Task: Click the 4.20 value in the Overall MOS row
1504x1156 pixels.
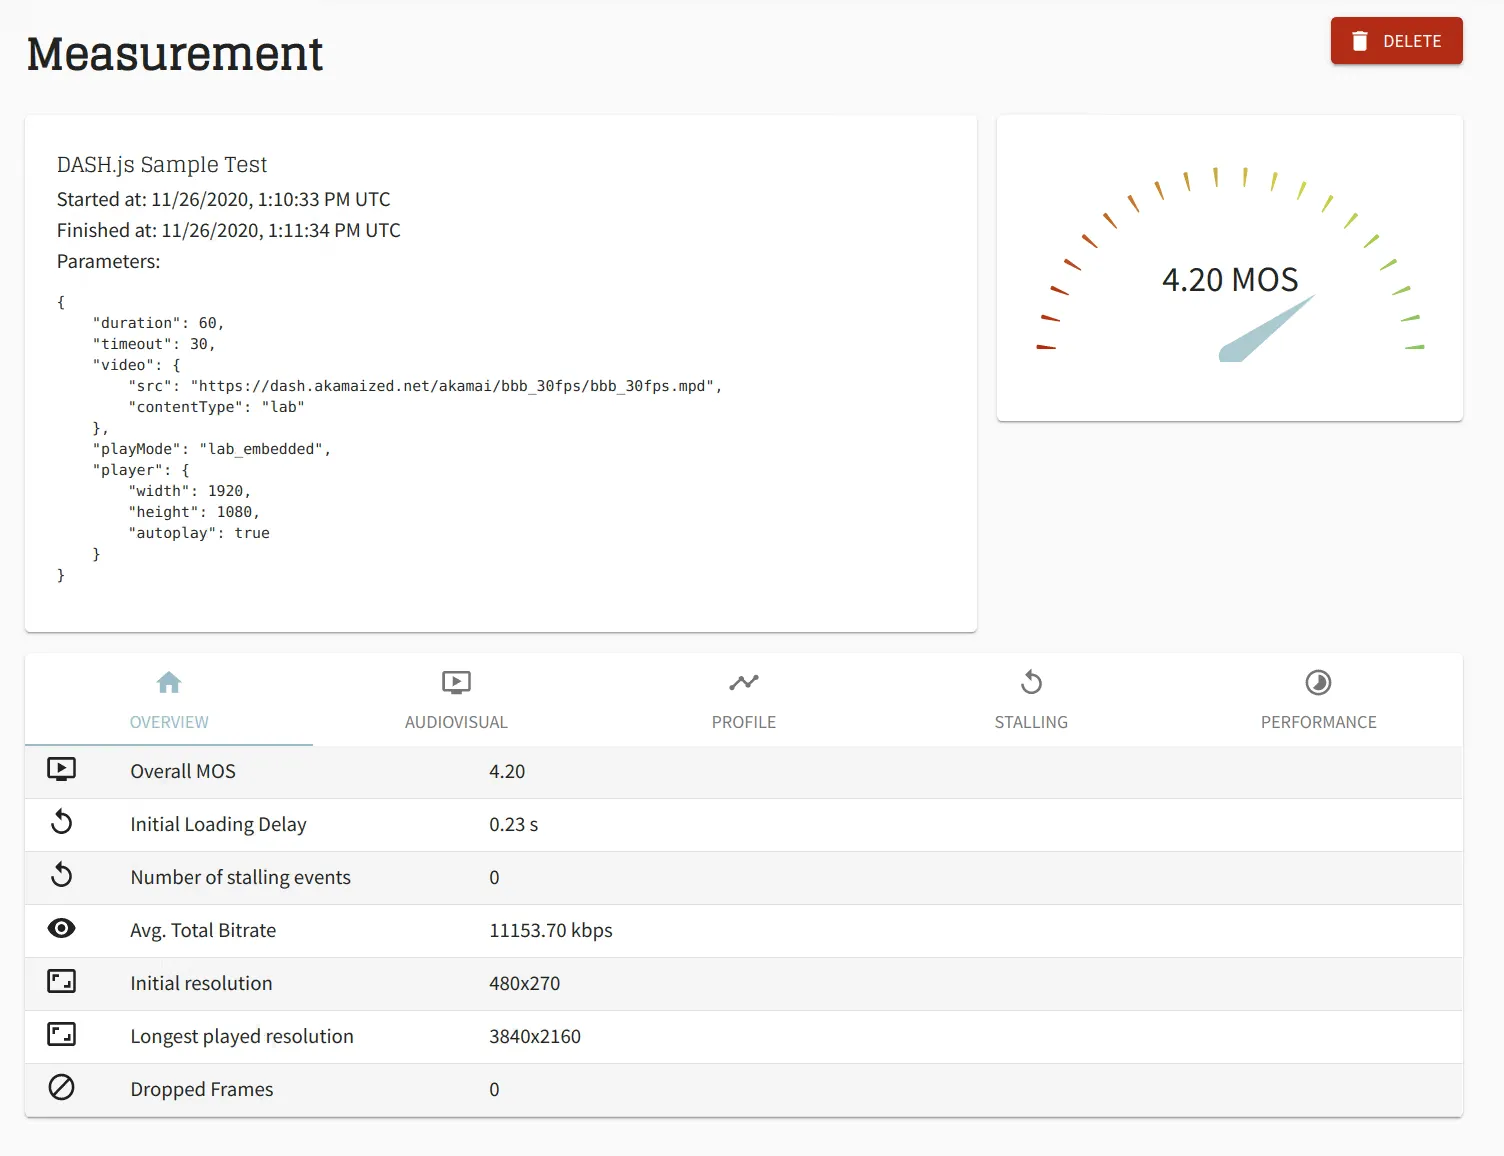Action: [x=507, y=771]
